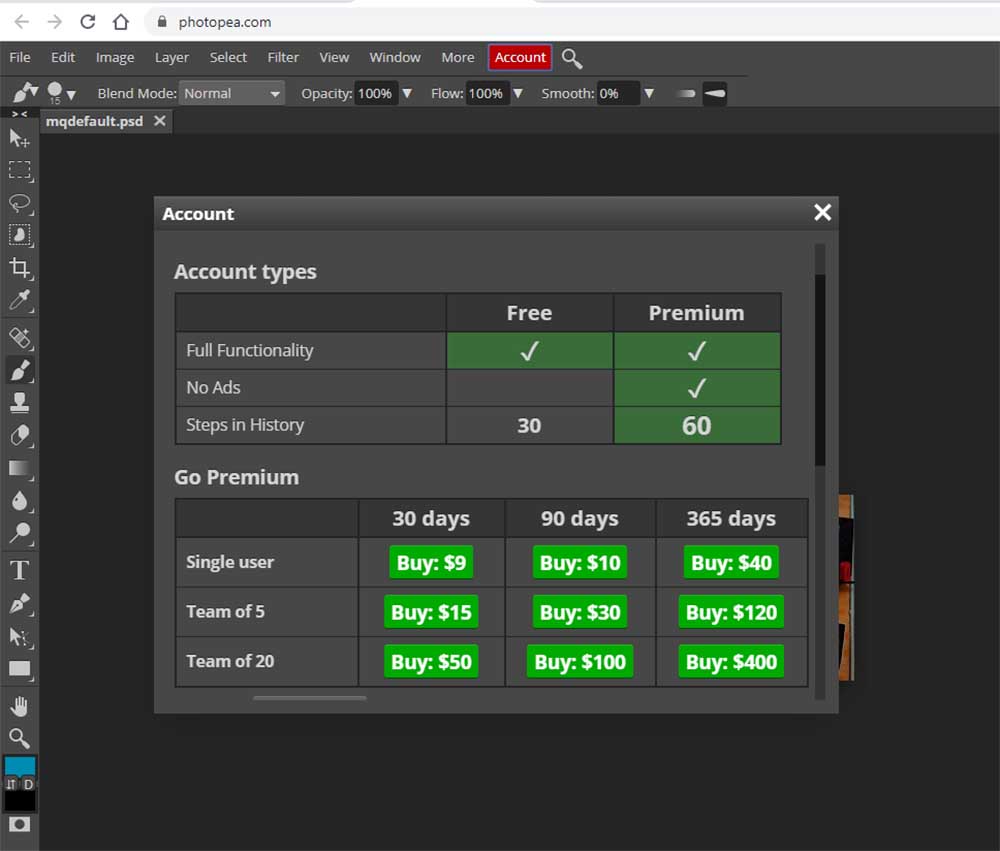Open the Blend Mode dropdown
Viewport: 1000px width, 851px height.
(232, 94)
